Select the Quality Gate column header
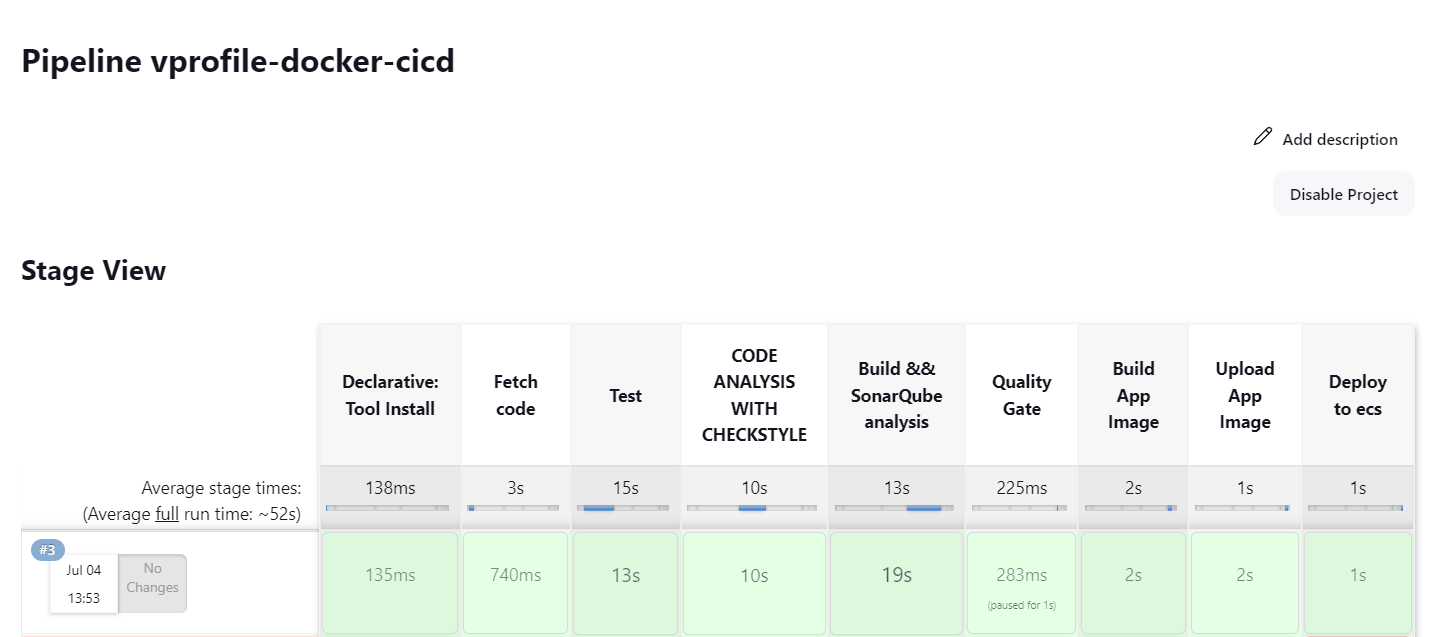 tap(1021, 394)
